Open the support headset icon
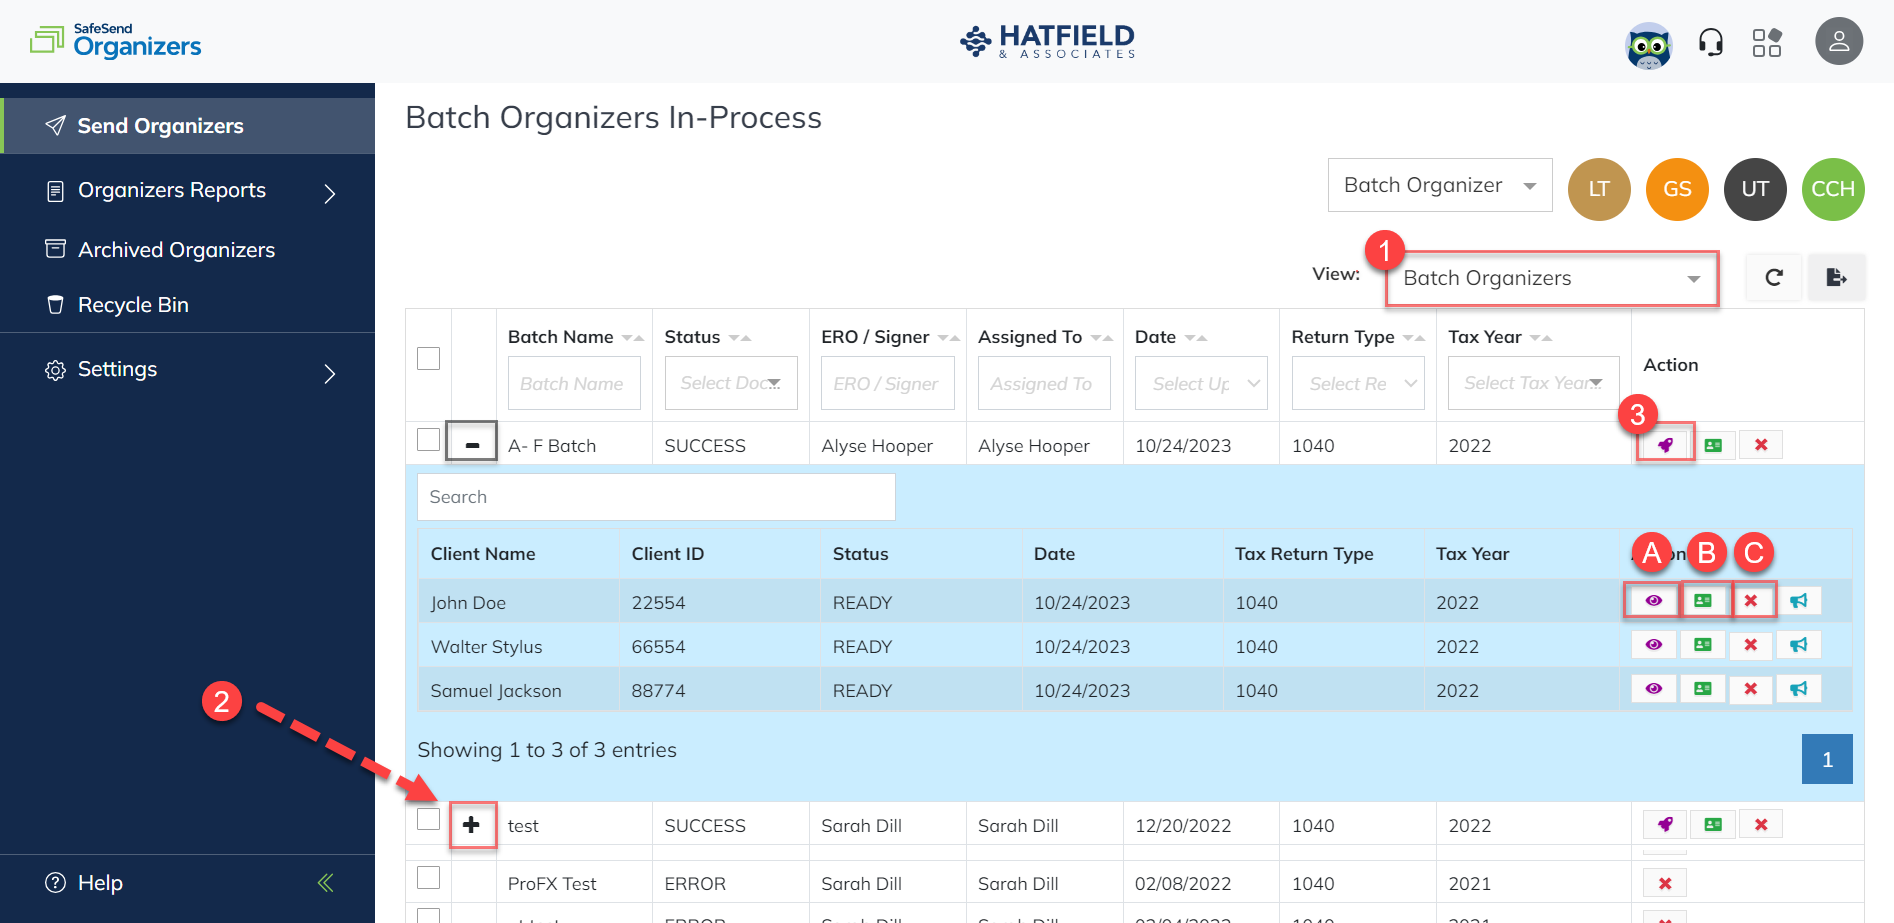 (1711, 43)
